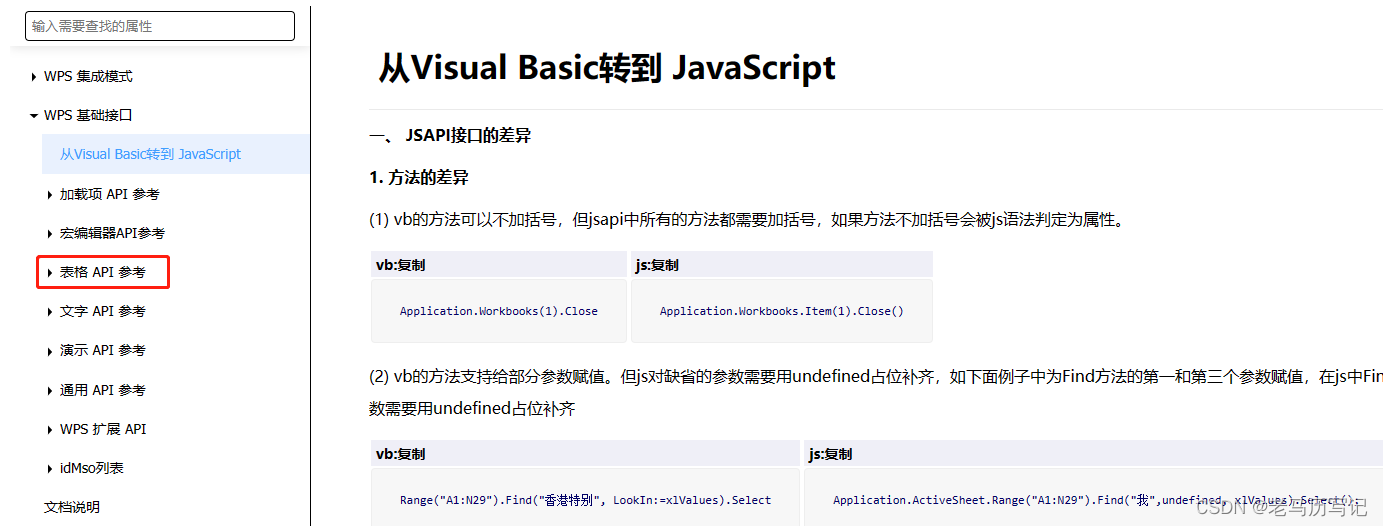Expand the WPS 集成模式 tree arrow
Image resolution: width=1383 pixels, height=526 pixels.
34,77
